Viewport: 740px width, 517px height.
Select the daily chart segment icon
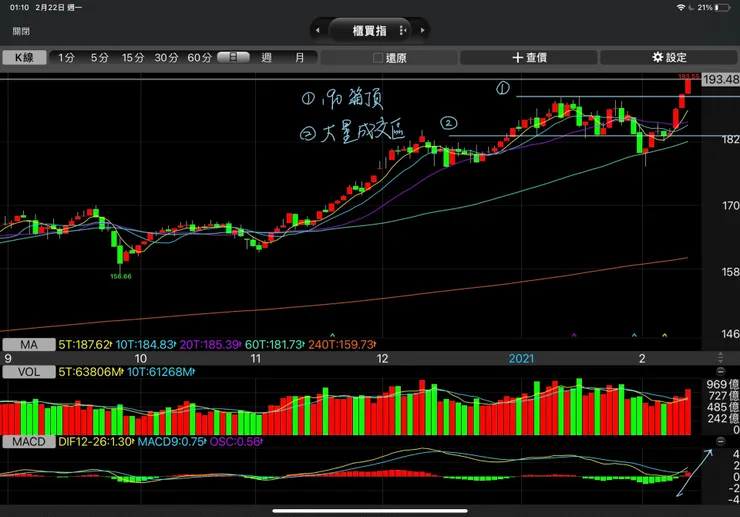coord(233,57)
